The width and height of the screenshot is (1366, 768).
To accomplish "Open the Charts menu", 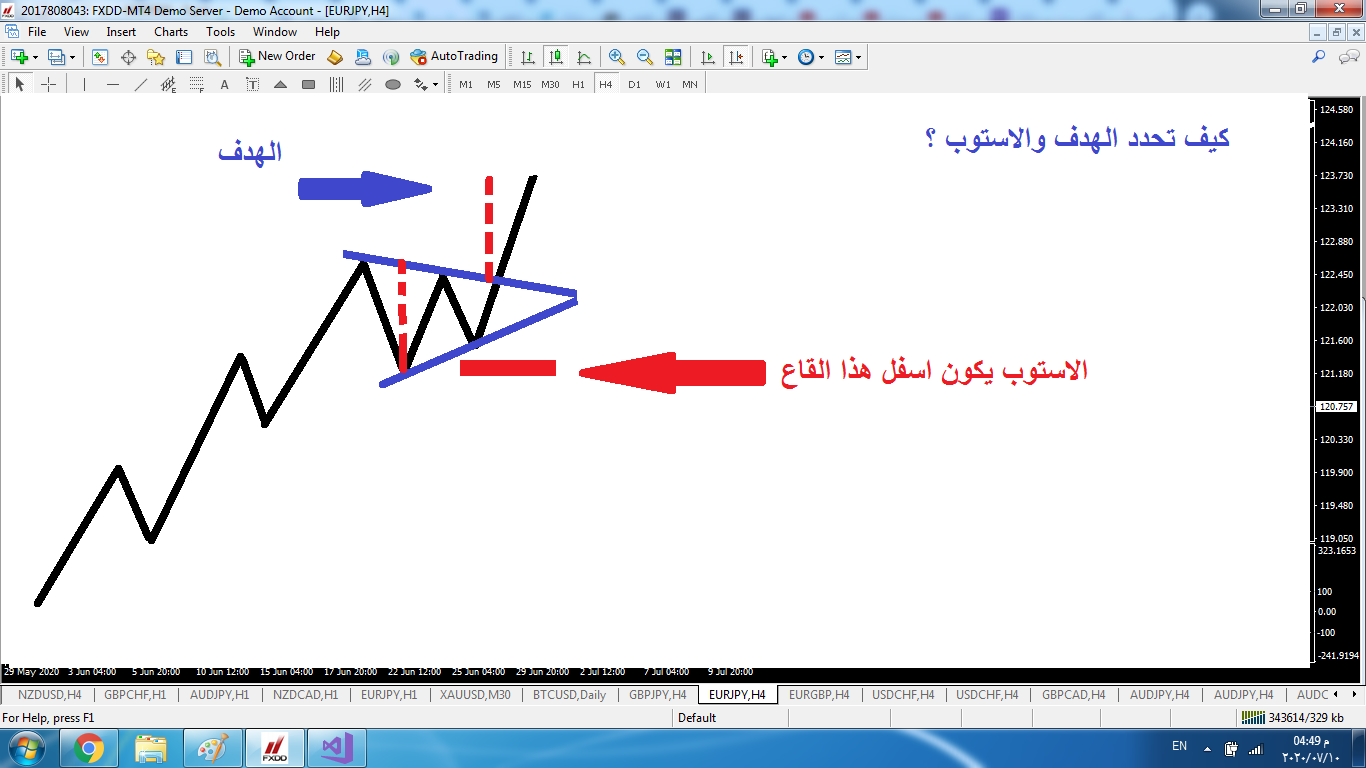I will pyautogui.click(x=171, y=32).
